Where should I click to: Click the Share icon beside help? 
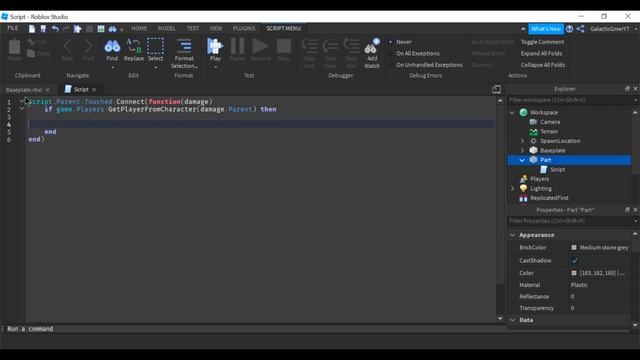tap(580, 29)
